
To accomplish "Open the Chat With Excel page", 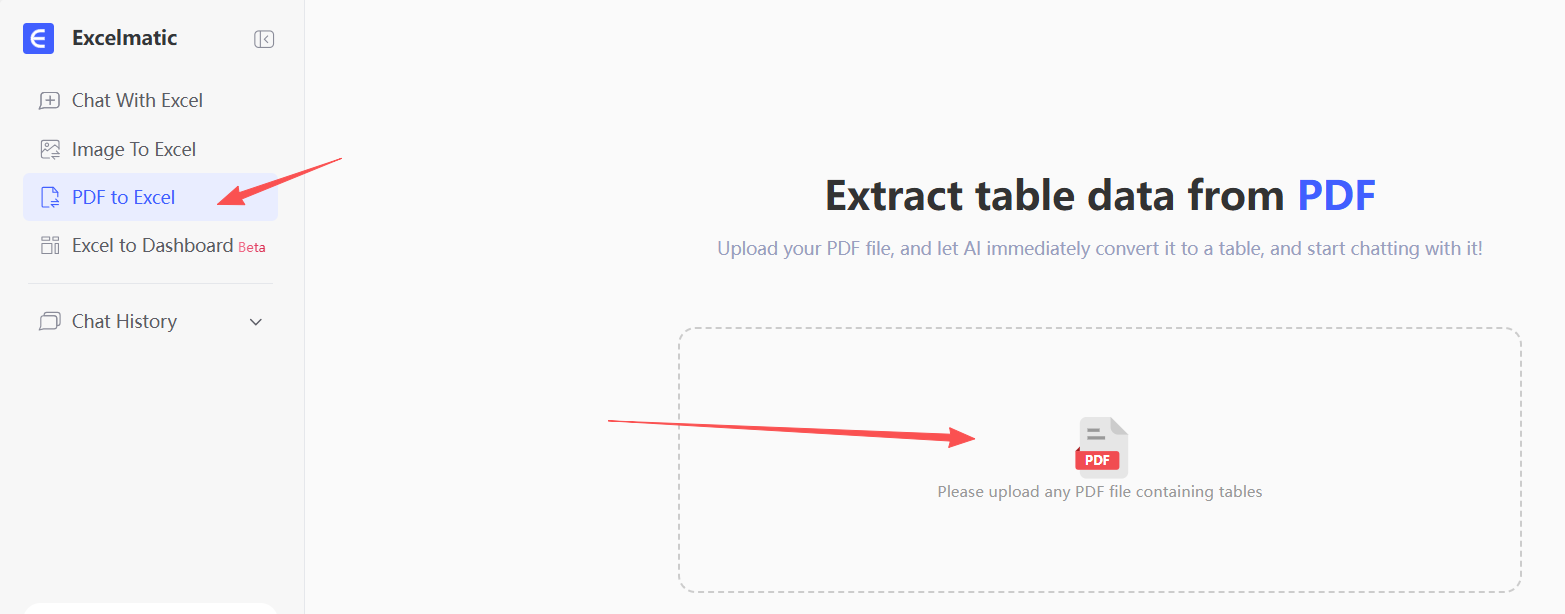I will tap(137, 101).
